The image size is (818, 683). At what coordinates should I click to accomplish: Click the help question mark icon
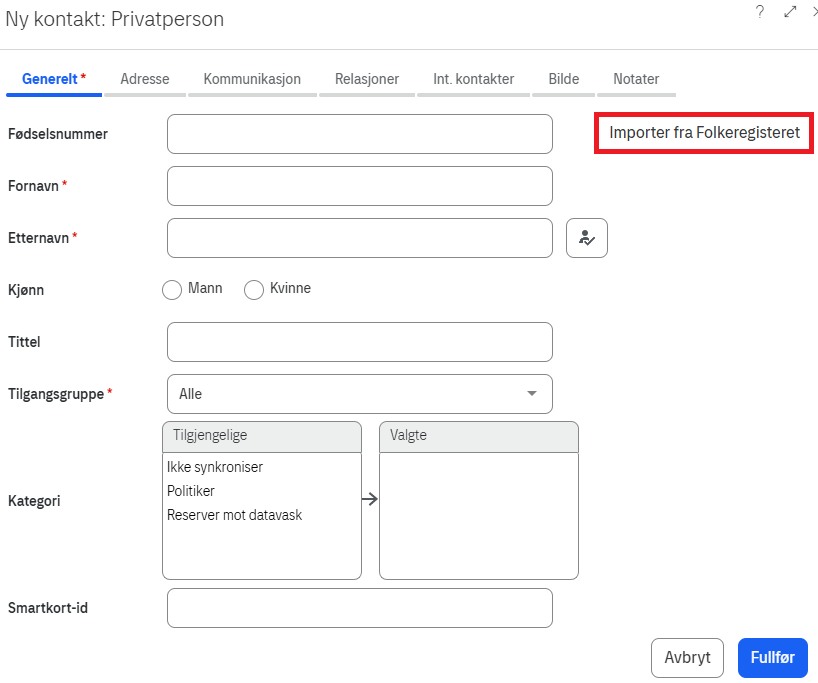[760, 12]
